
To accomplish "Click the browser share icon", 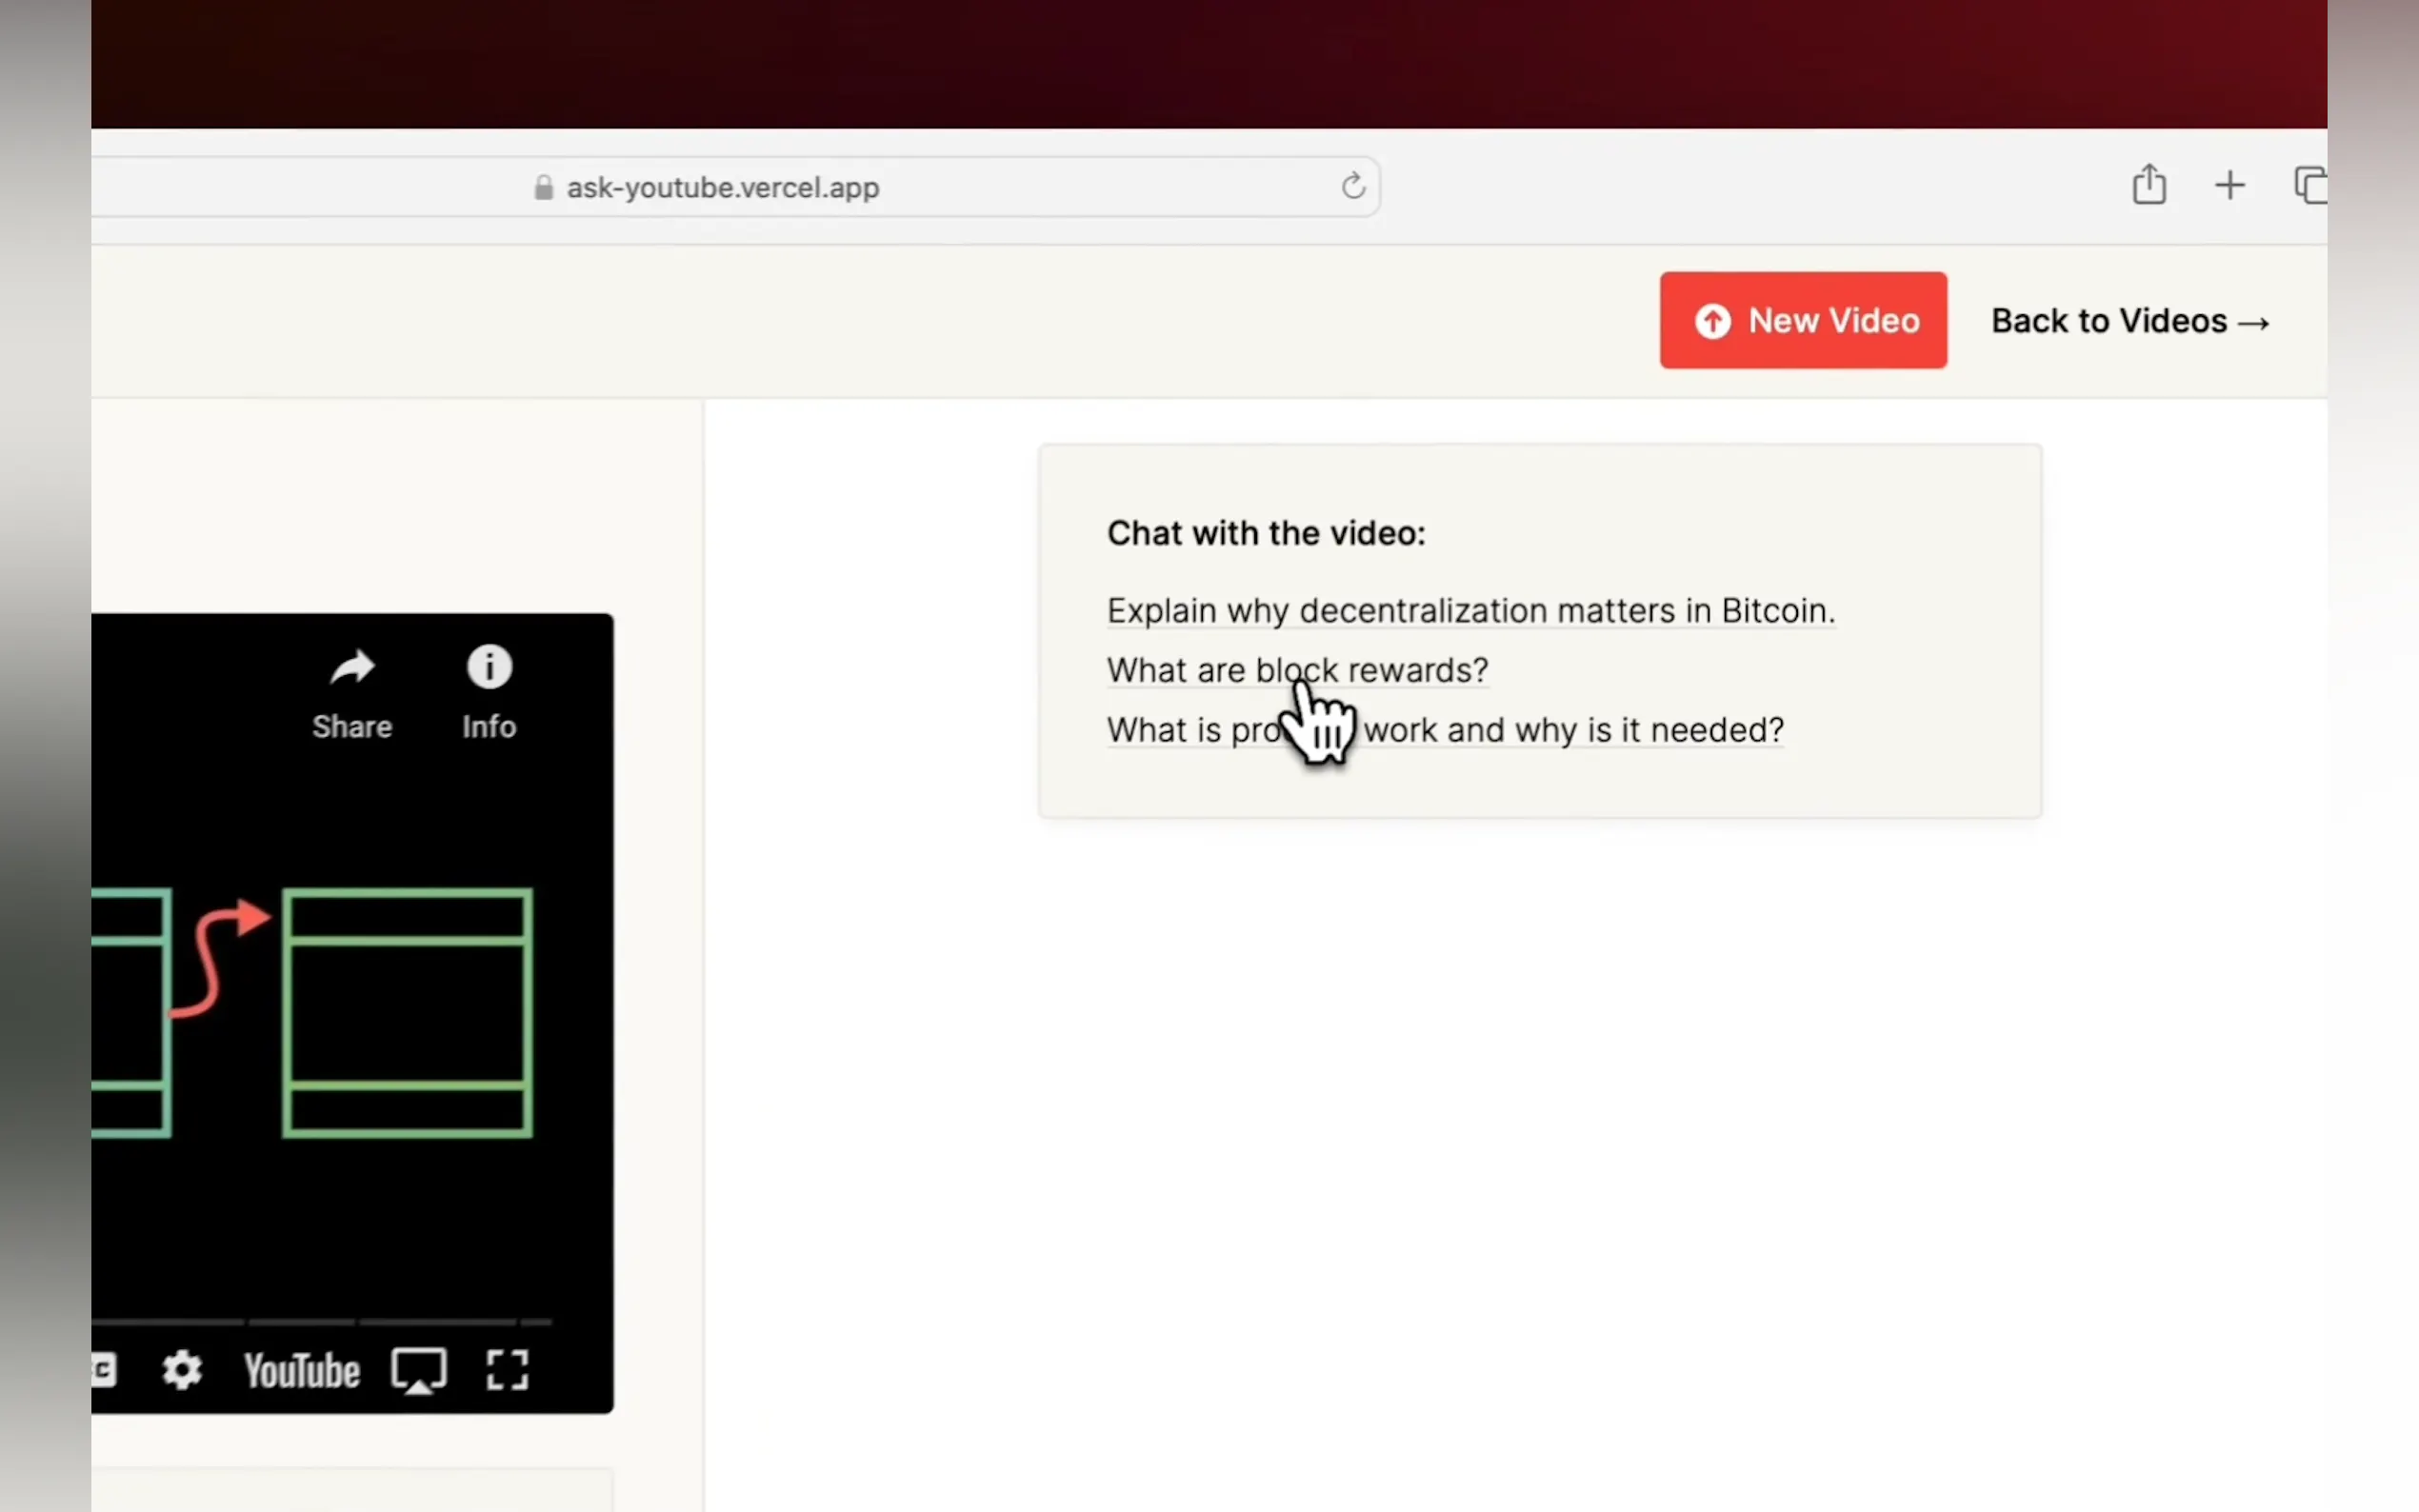I will (x=2148, y=185).
